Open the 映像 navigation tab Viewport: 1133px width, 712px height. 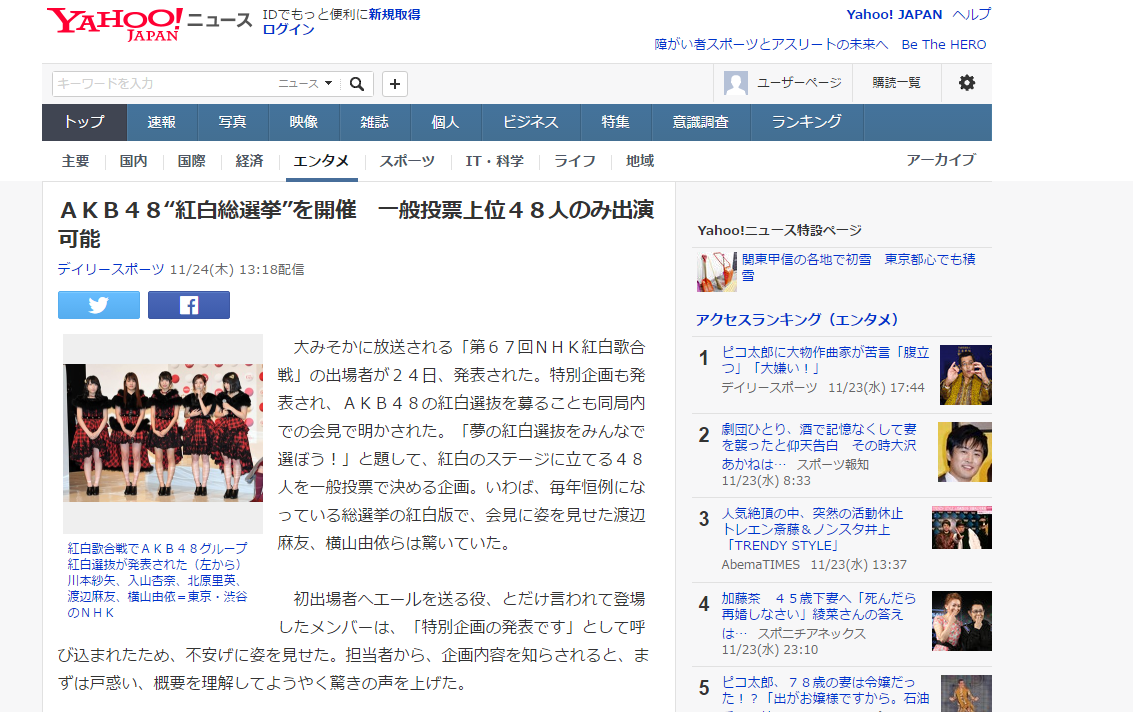point(303,122)
